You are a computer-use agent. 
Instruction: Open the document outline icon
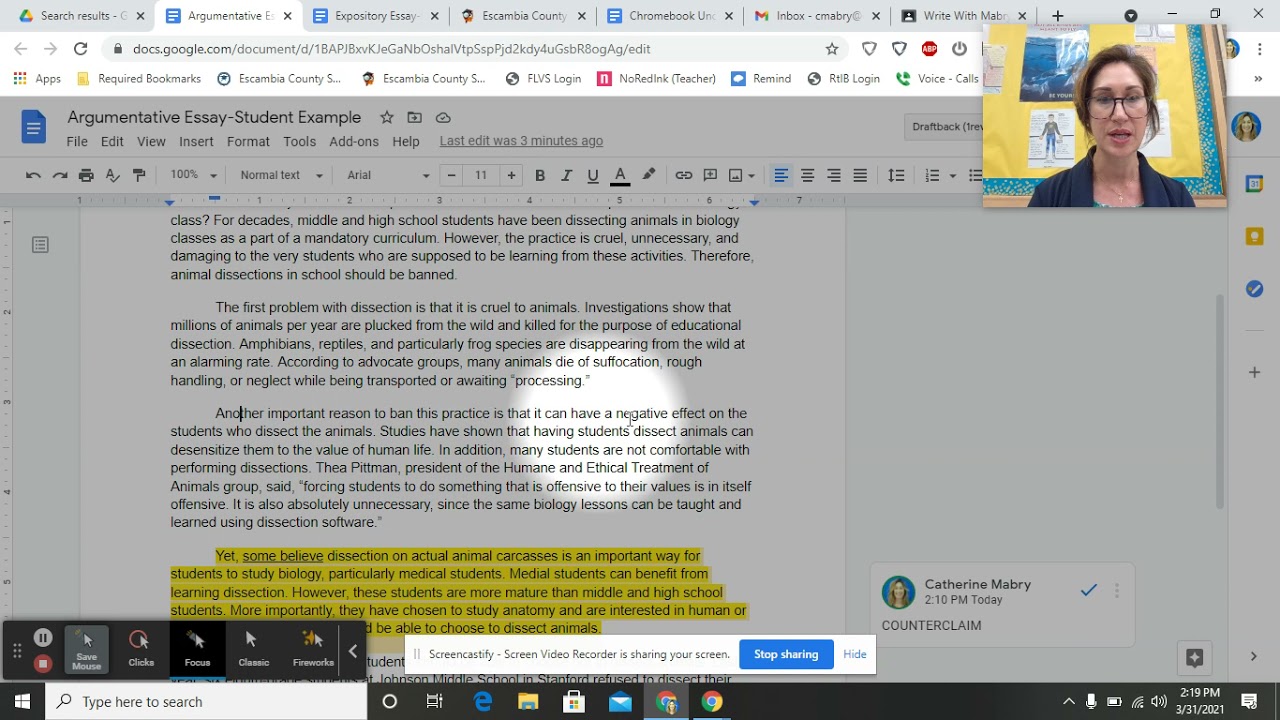(x=40, y=245)
